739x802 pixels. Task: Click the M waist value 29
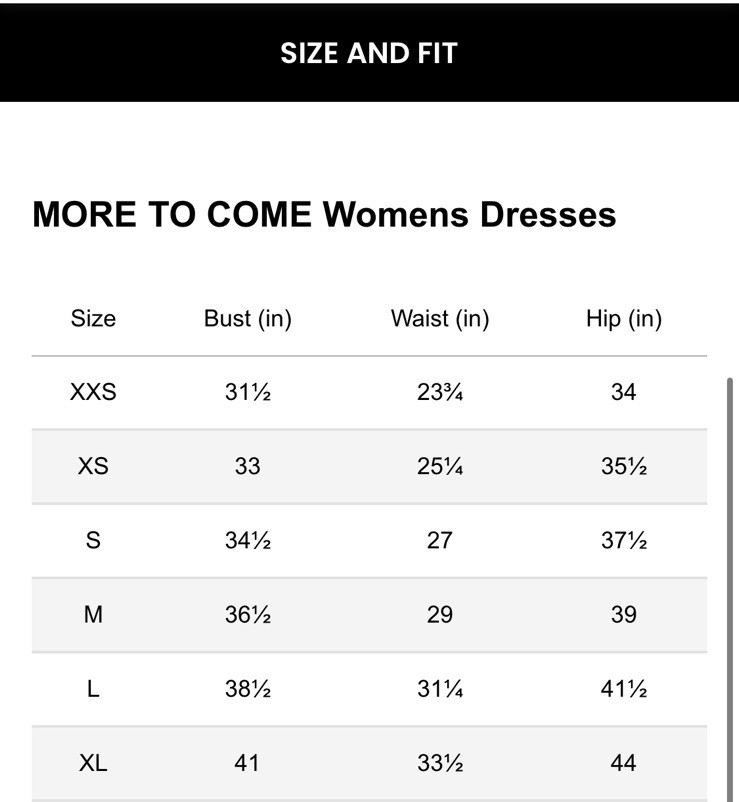440,614
